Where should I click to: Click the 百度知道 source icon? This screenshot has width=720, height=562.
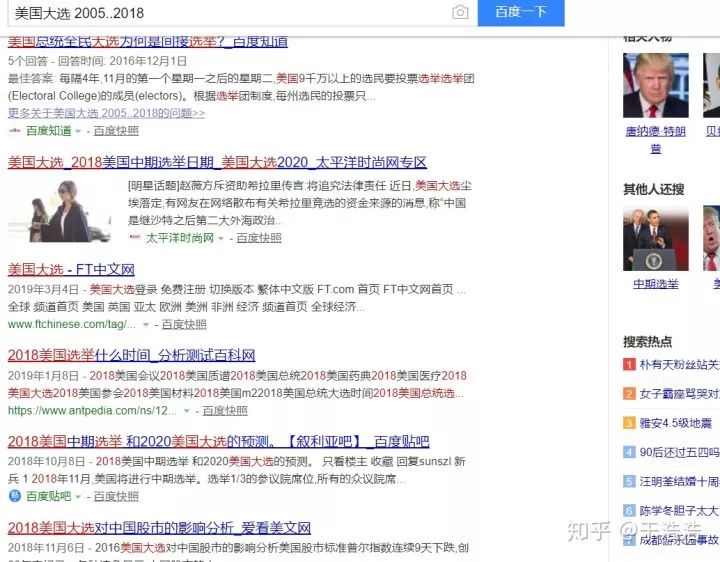(15, 131)
